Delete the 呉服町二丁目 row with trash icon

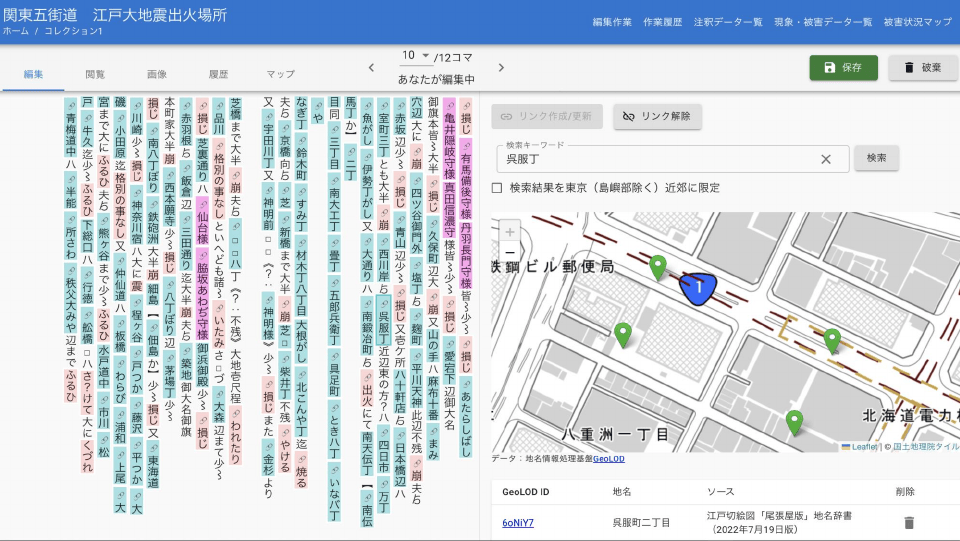(909, 523)
